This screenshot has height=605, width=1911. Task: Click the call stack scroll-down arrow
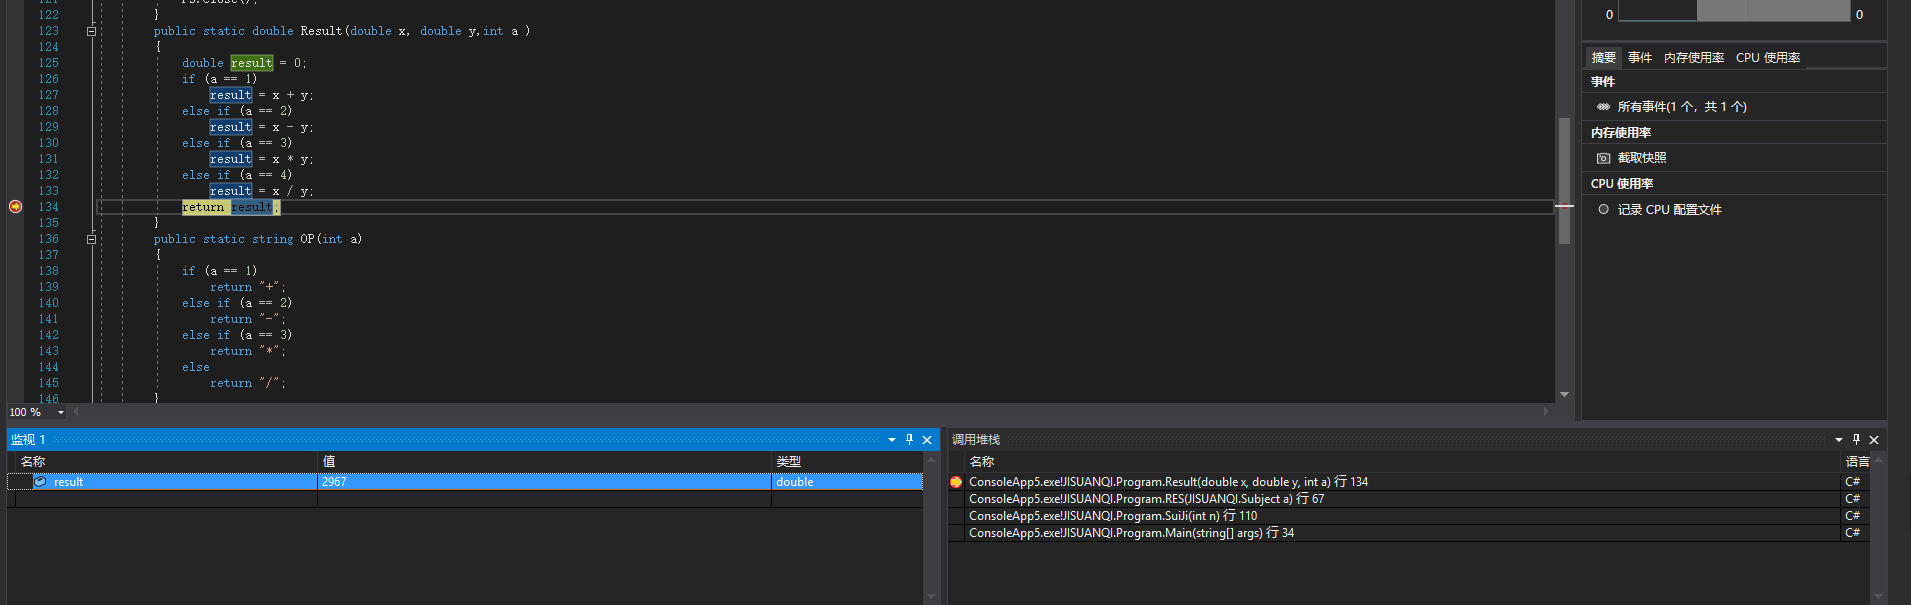[x=1878, y=597]
